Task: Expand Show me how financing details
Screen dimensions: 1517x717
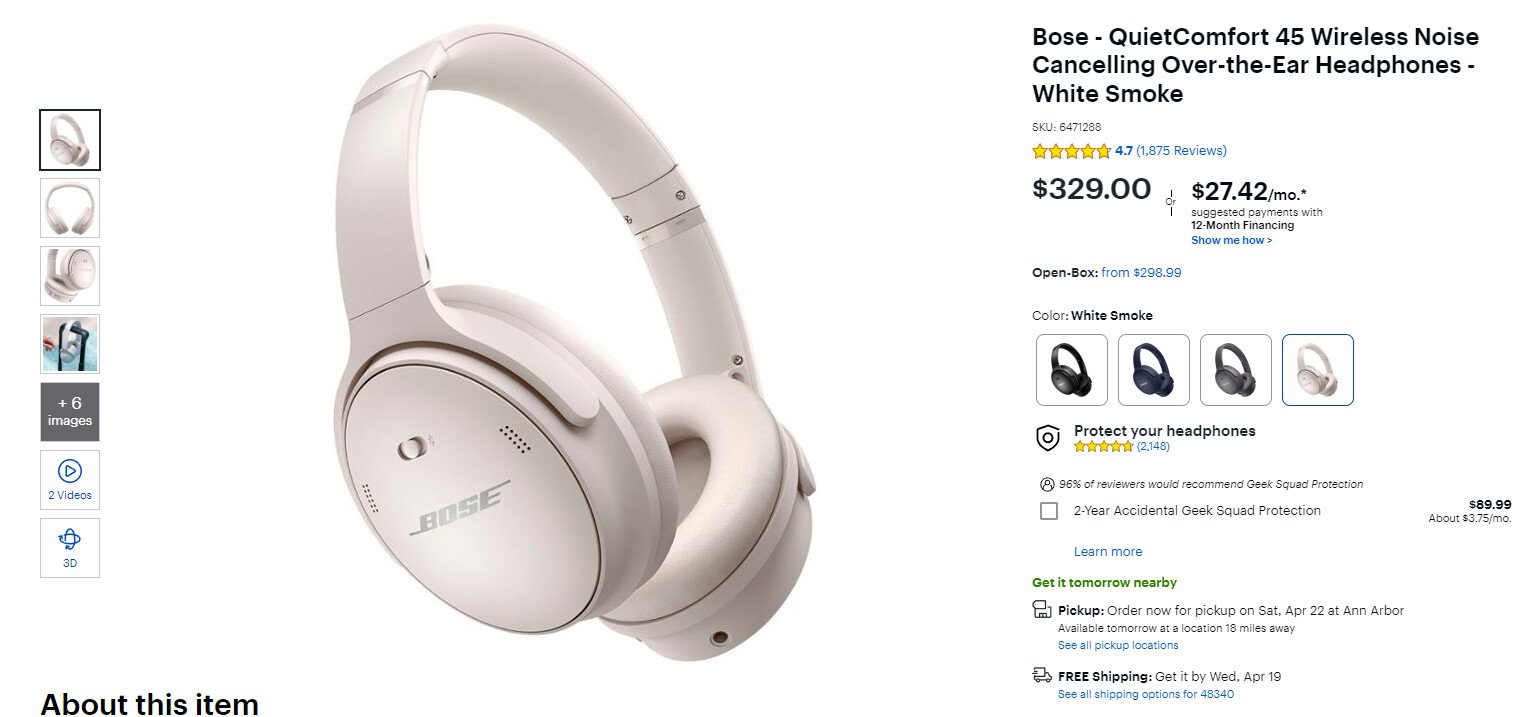Action: (1231, 240)
